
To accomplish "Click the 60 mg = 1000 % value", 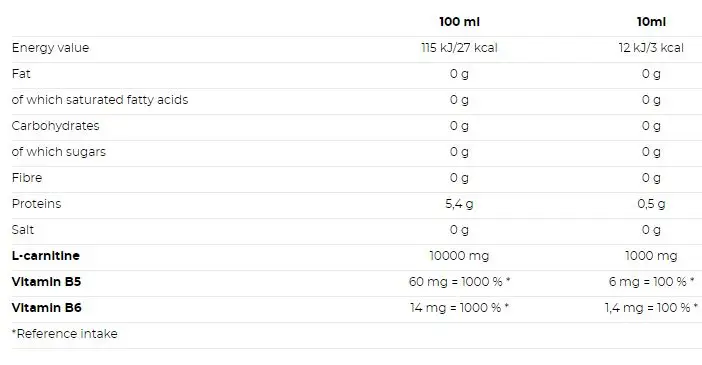I will pos(459,282).
